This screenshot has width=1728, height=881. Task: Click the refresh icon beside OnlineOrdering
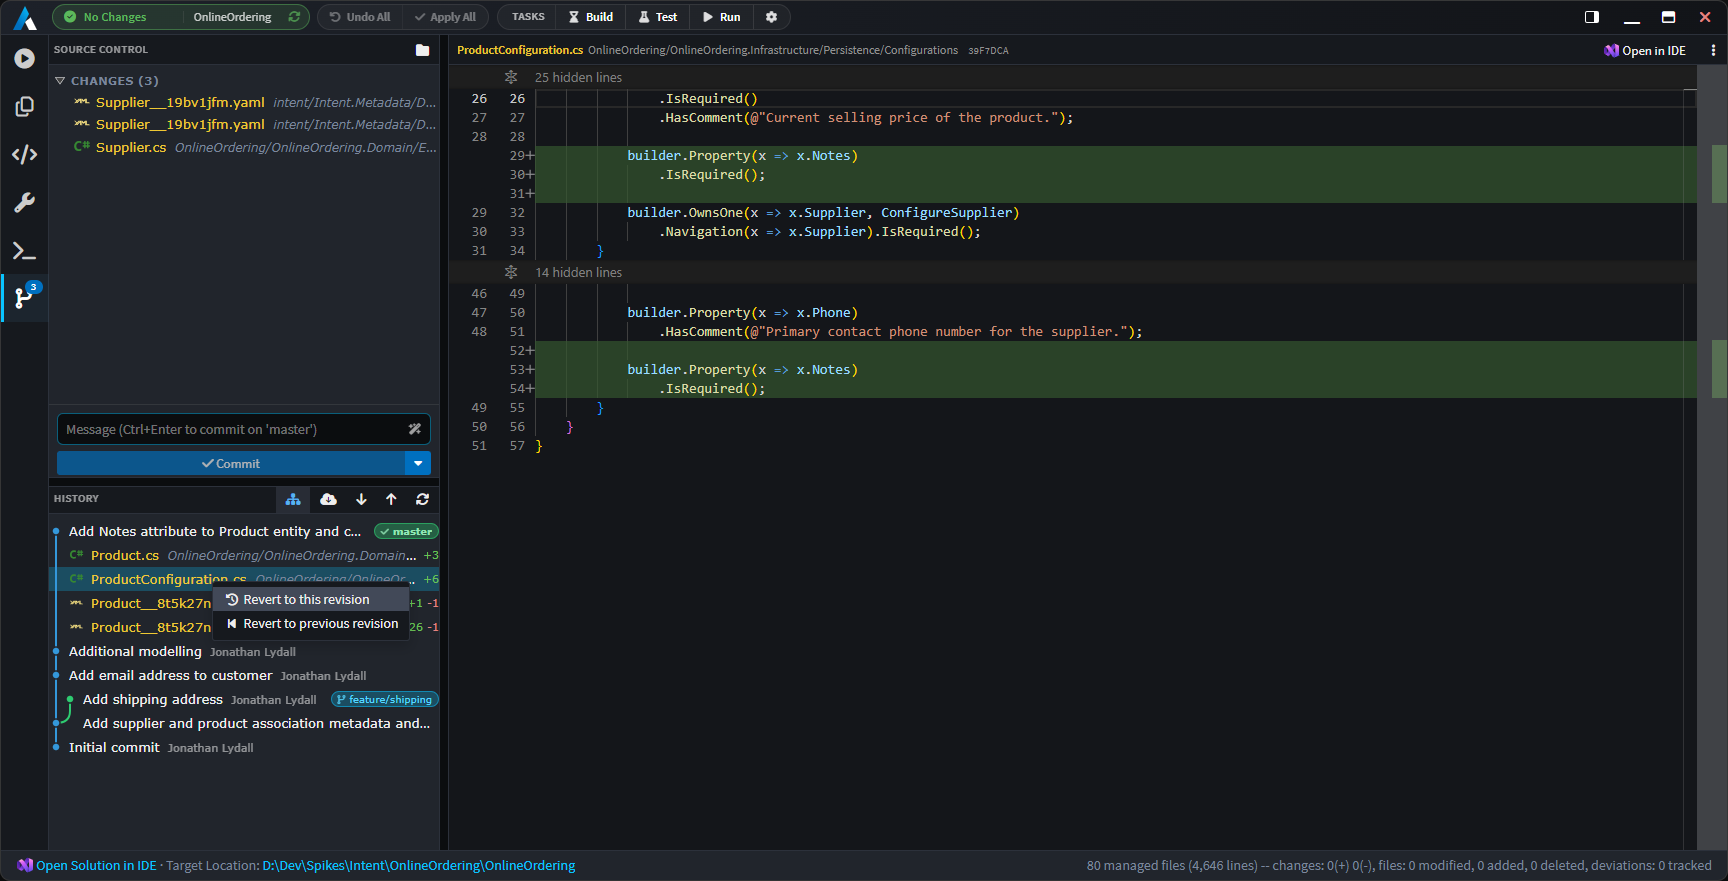pos(294,17)
